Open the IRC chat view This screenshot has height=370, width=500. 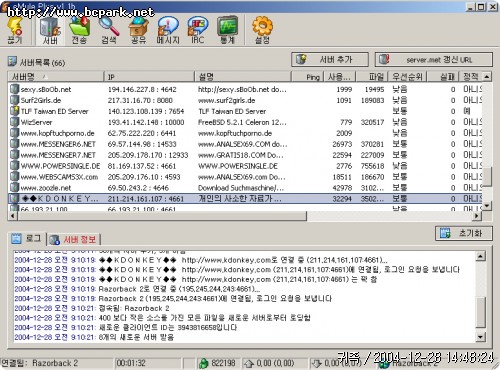click(x=198, y=31)
